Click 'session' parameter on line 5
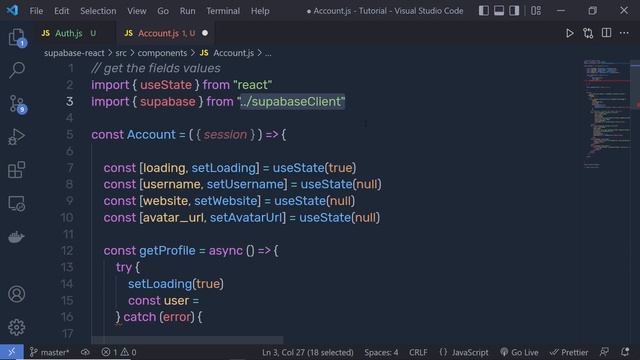The image size is (640, 360). coord(225,135)
